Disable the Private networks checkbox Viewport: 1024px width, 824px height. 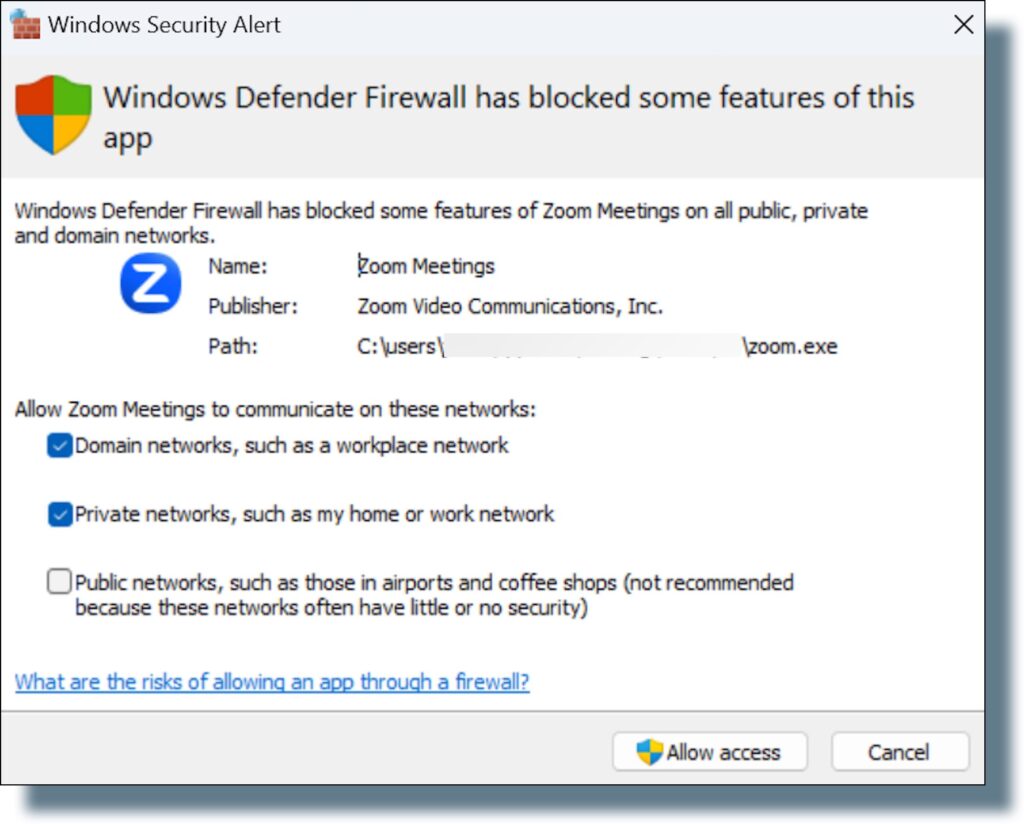click(58, 514)
